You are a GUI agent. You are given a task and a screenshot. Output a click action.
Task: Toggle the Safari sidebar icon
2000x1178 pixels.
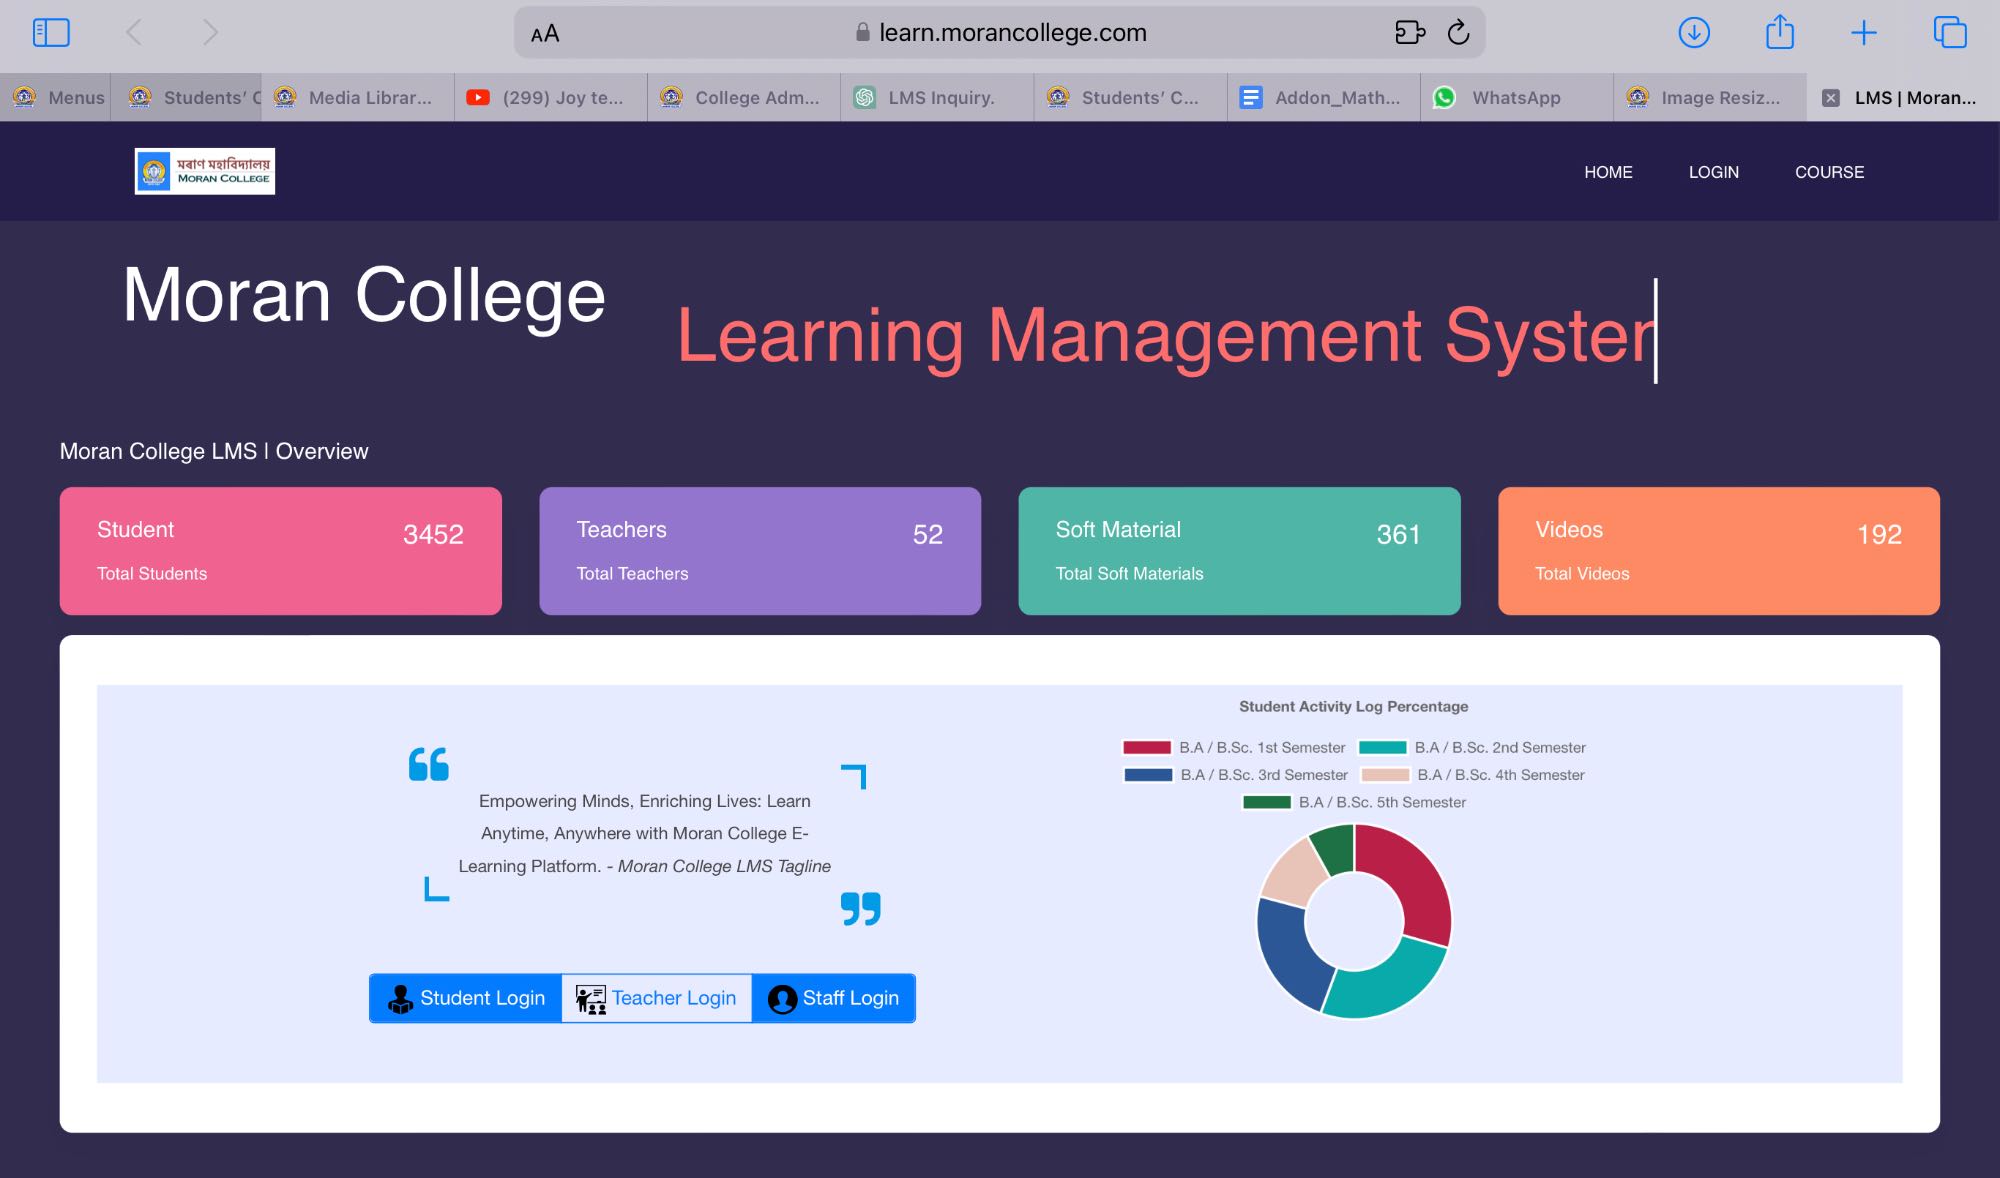pyautogui.click(x=51, y=33)
